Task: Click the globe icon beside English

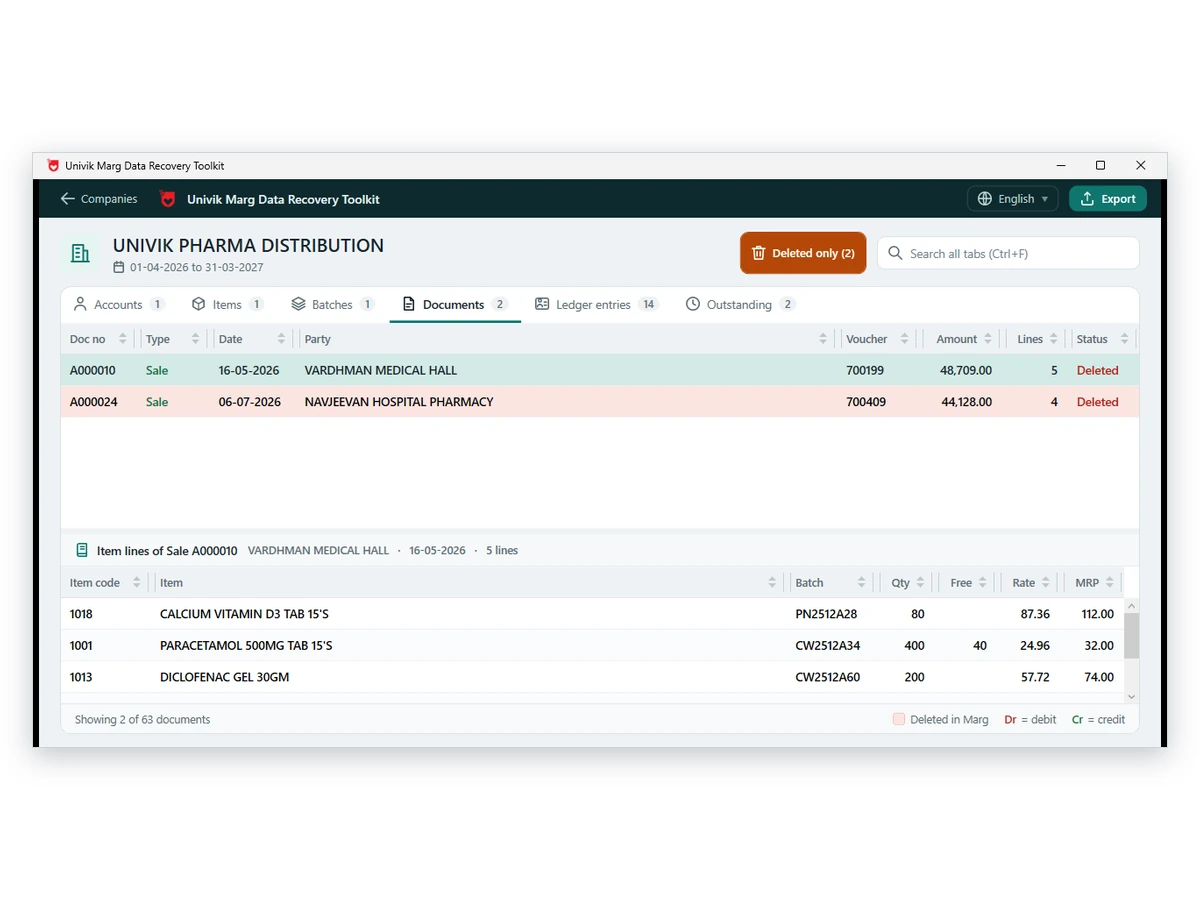Action: coord(985,199)
